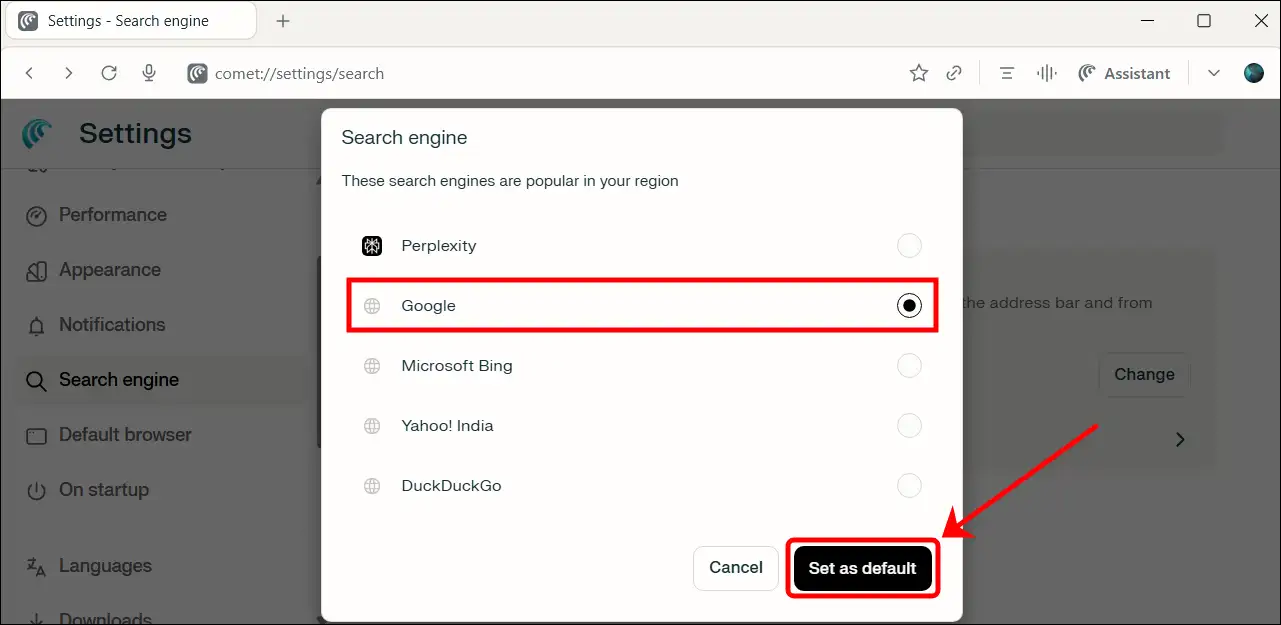Go to Performance settings section
1281x625 pixels.
tap(112, 215)
